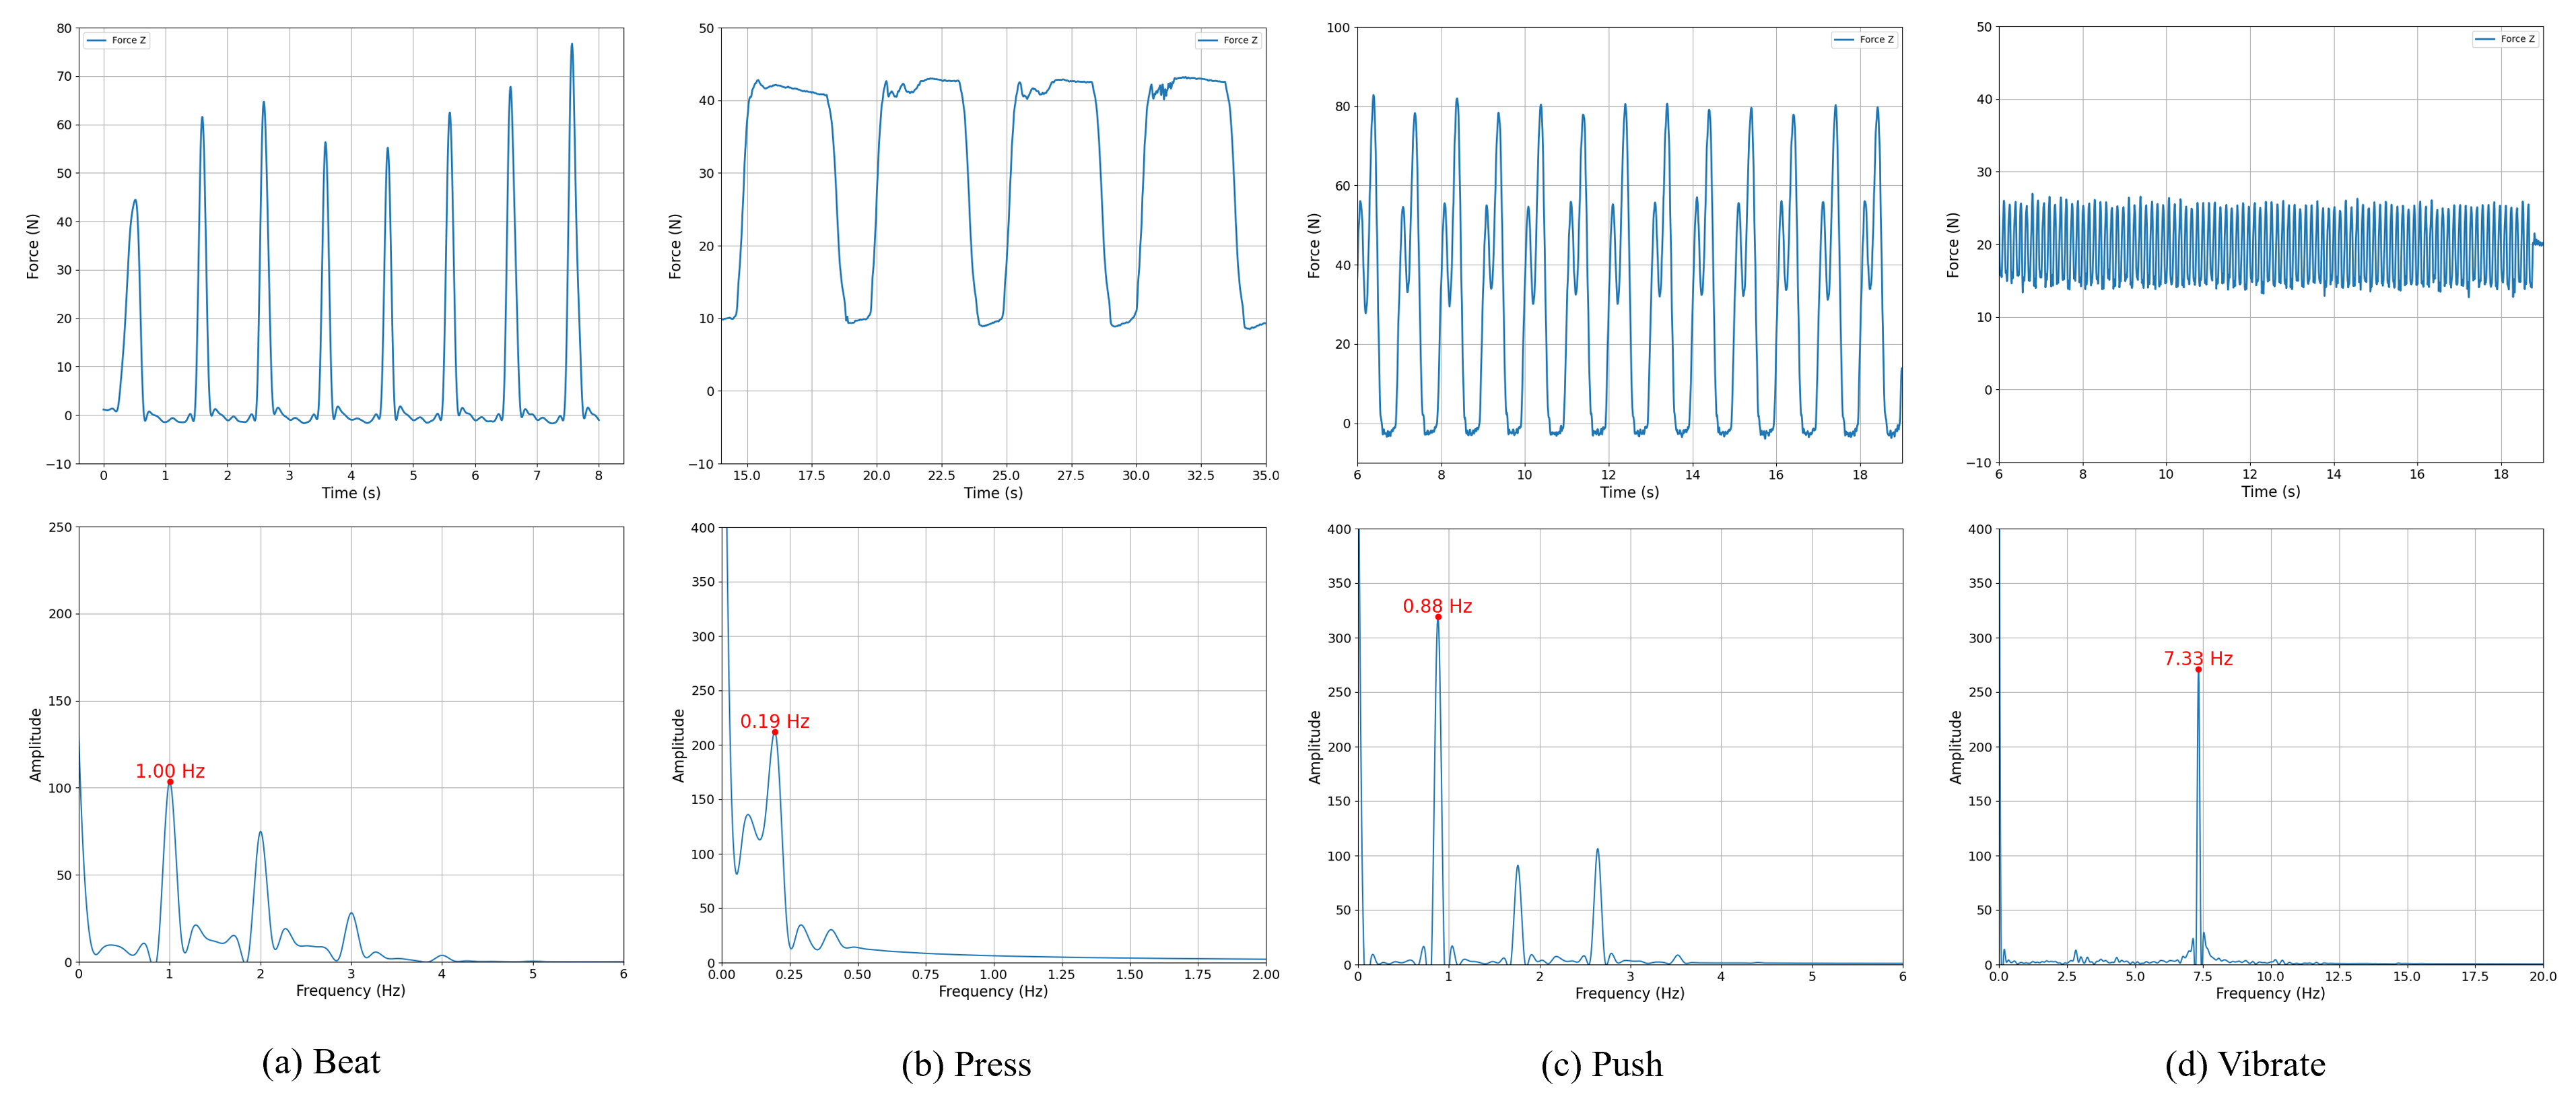Click the 250 tick on the bottom-left amplitude axis
Image resolution: width=2576 pixels, height=1107 pixels.
[x=60, y=527]
